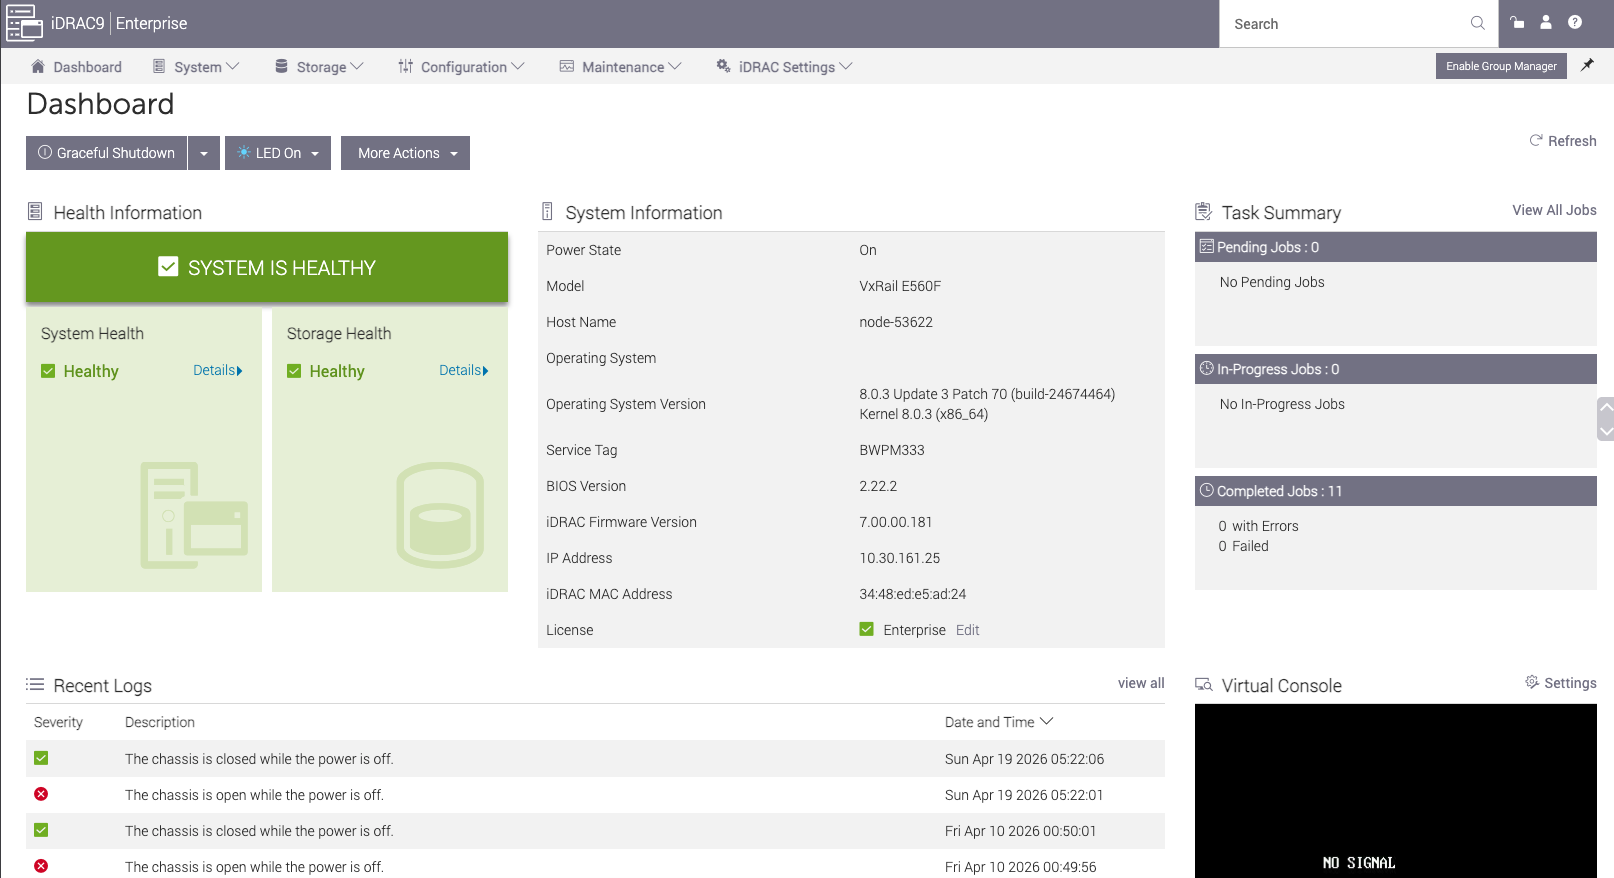The width and height of the screenshot is (1614, 878).
Task: Open the More Actions dropdown
Action: point(405,153)
